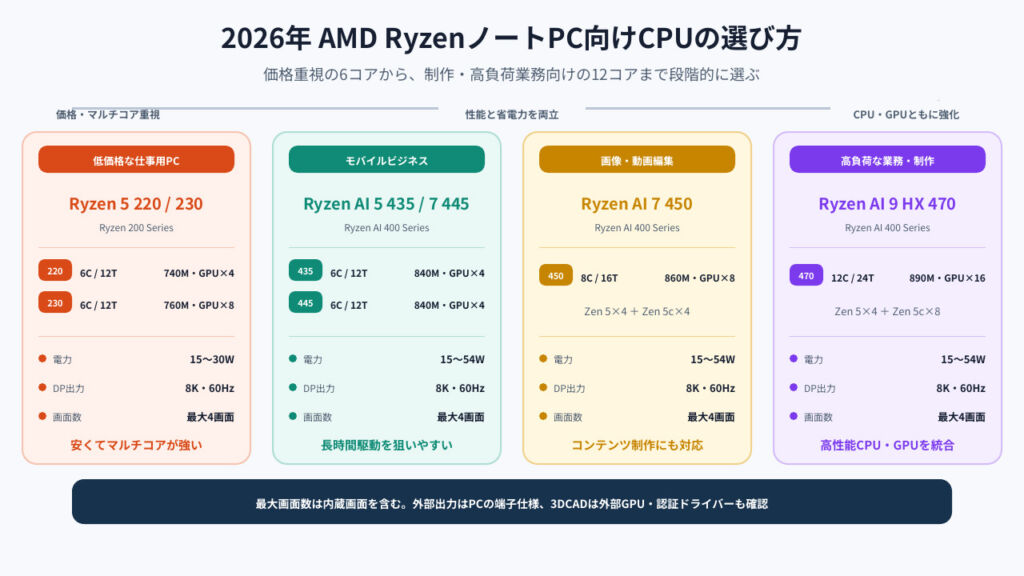The image size is (1024, 576).
Task: Click the main title 2026年 AMD Ryzen
Action: [511, 38]
